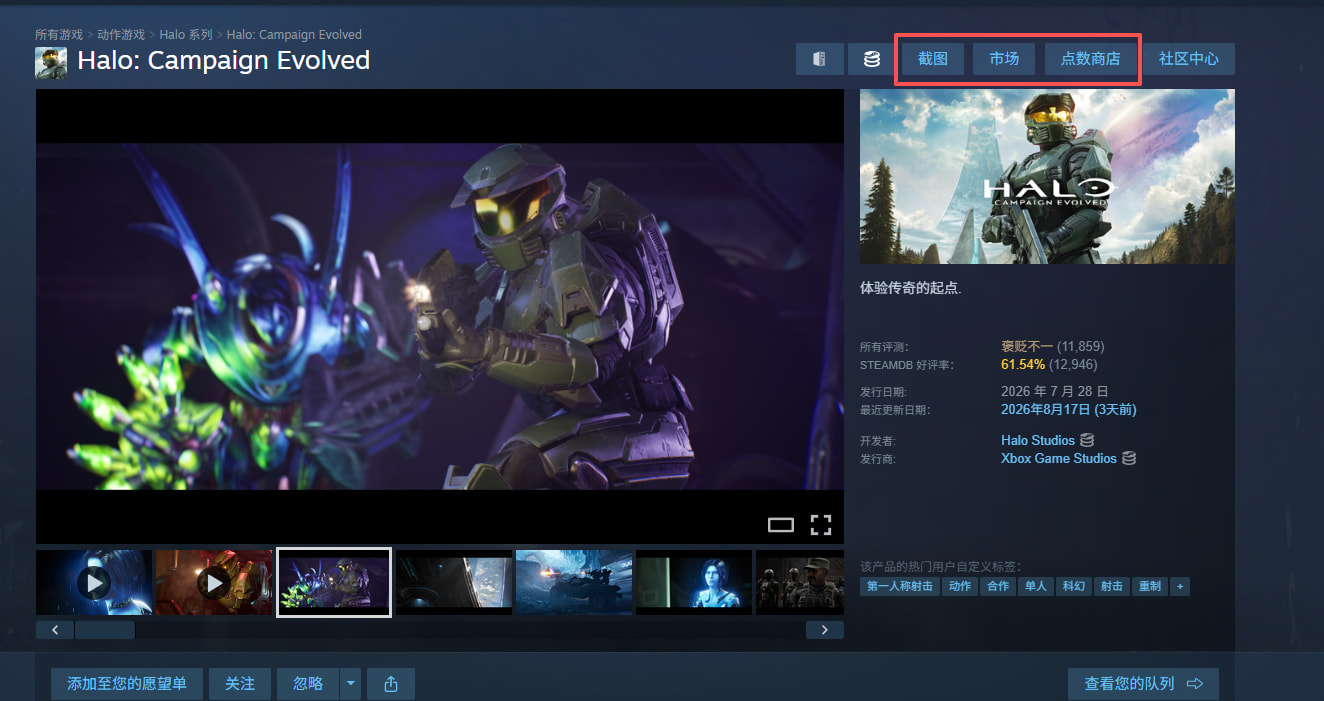Screen dimensions: 1324x701
Task: Select the 重制 tag
Action: (x=1150, y=587)
